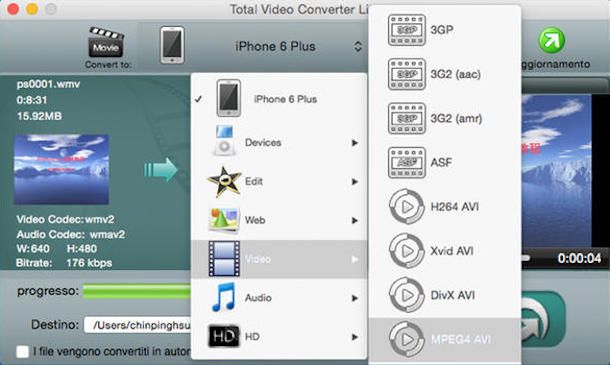610x365 pixels.
Task: Click the Video Codec:wmv2 text
Action: [65, 219]
